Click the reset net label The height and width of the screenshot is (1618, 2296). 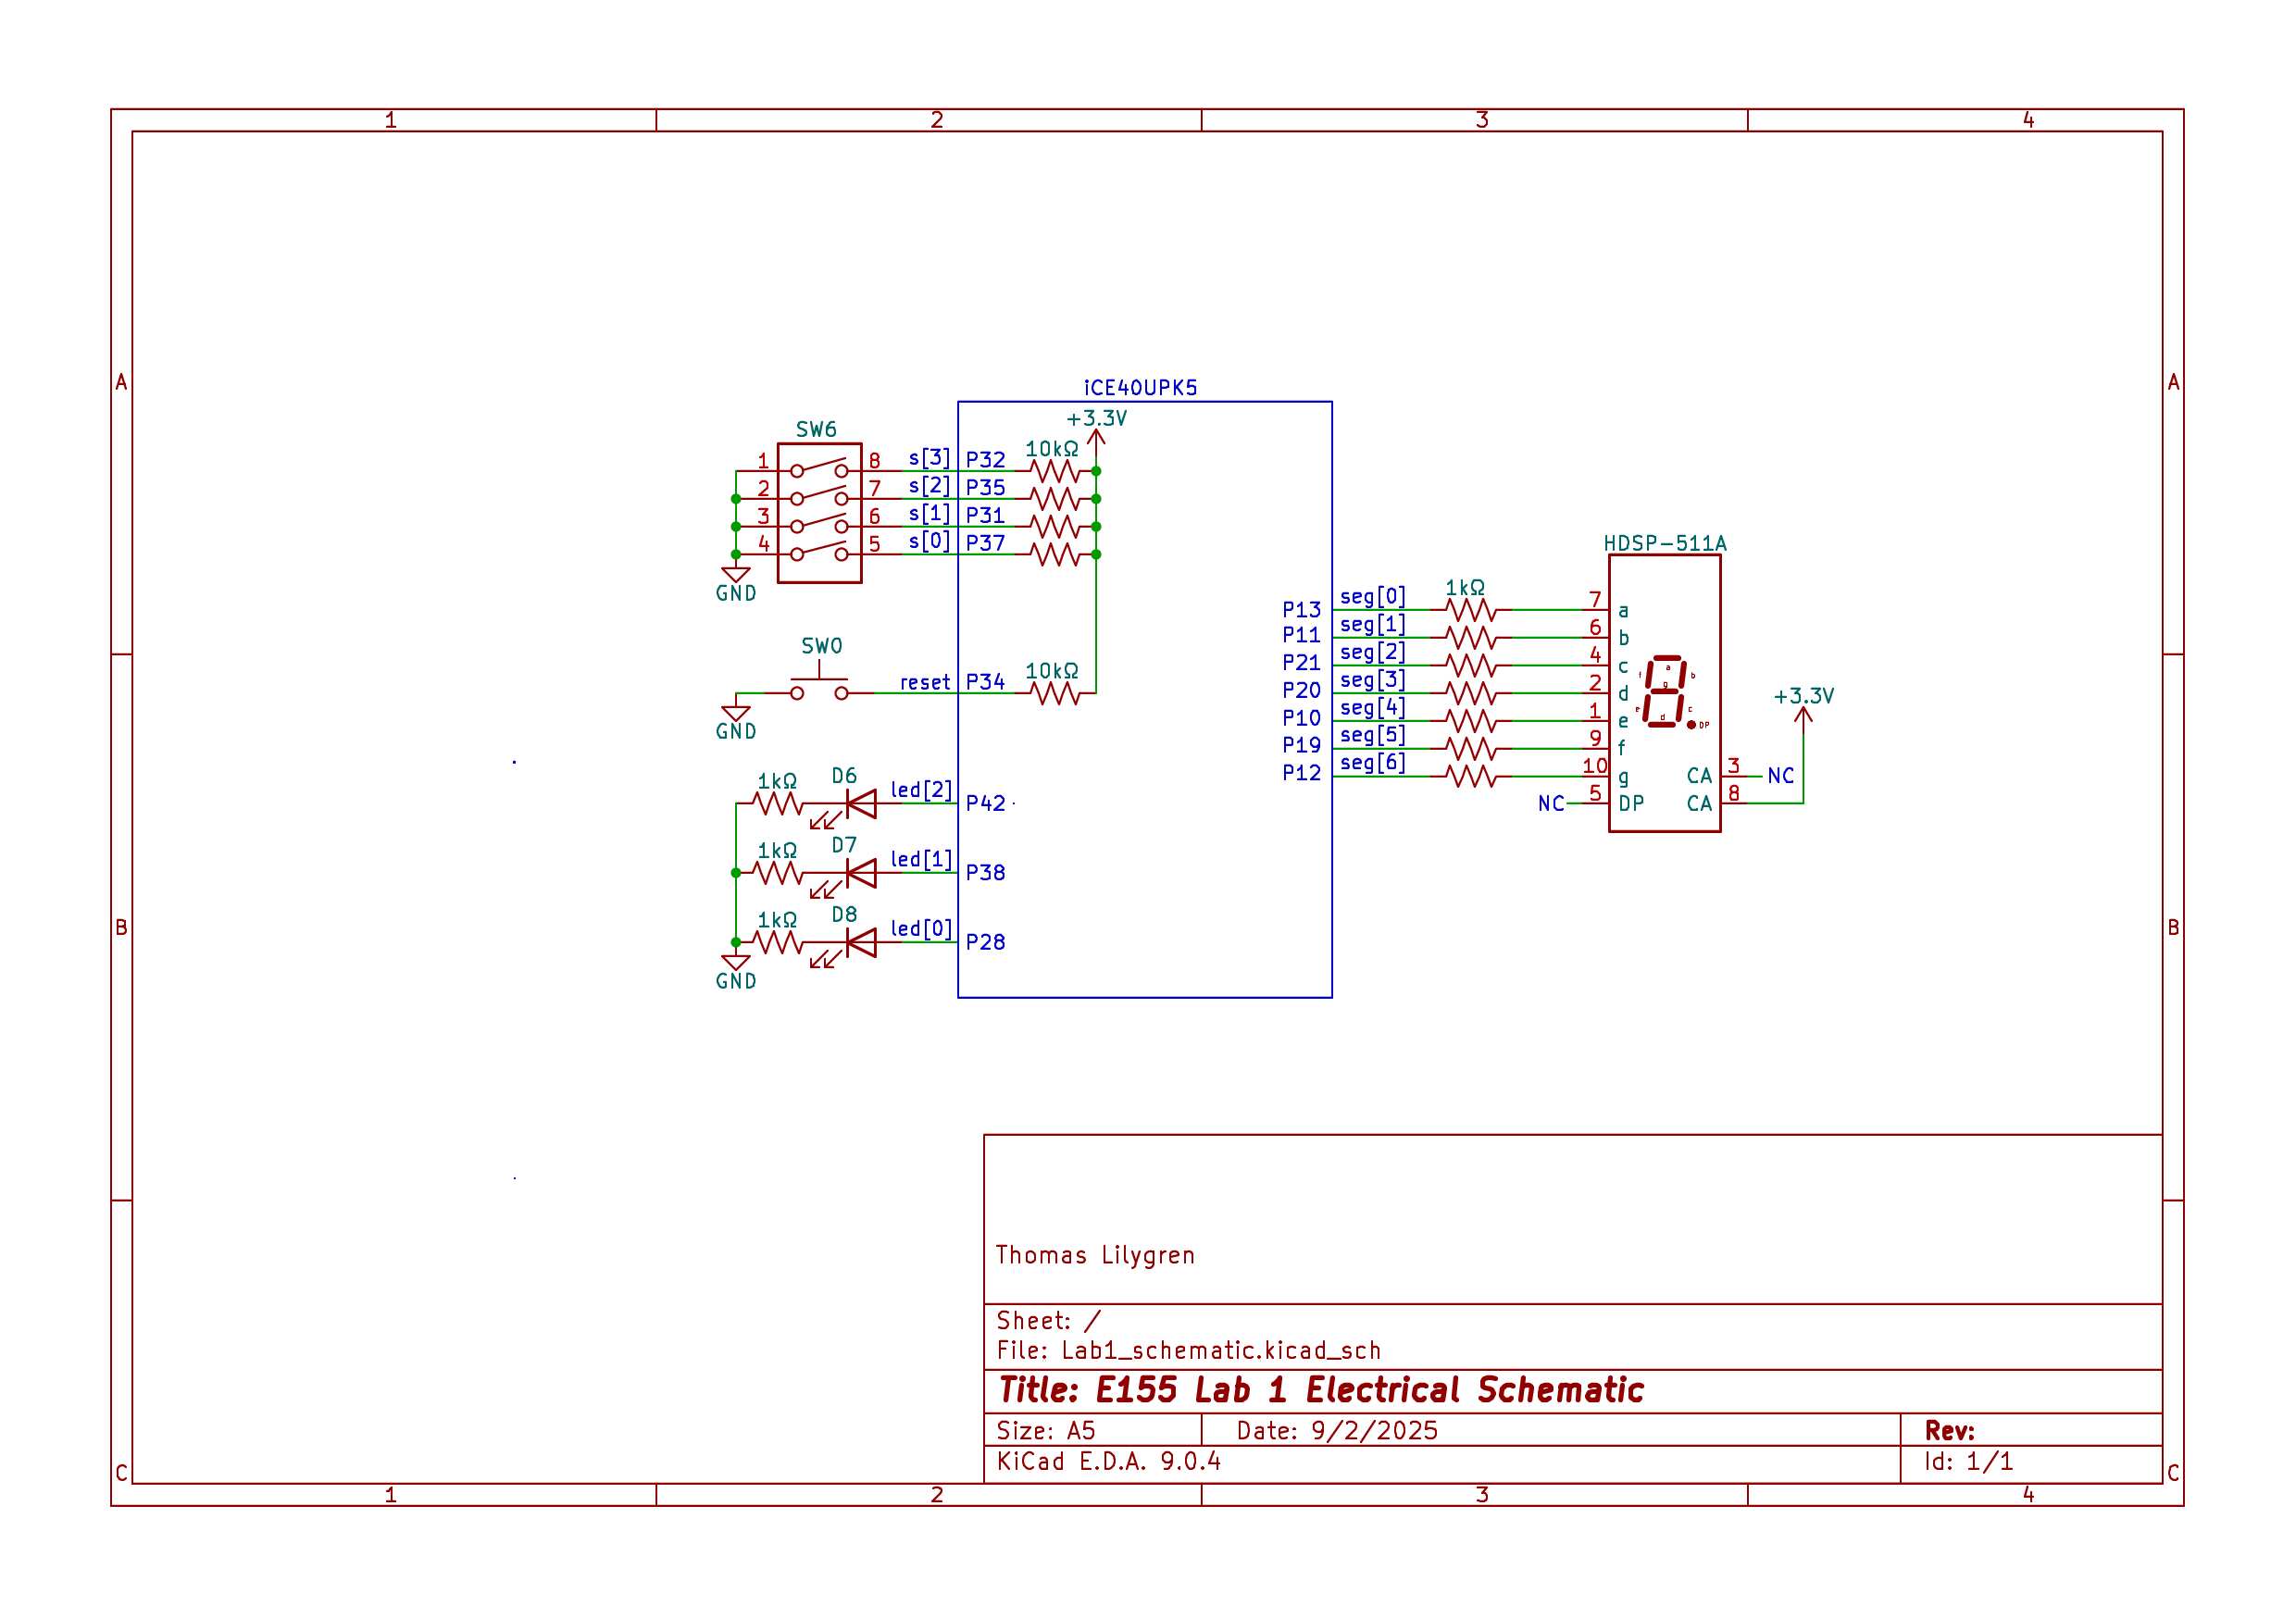click(924, 682)
